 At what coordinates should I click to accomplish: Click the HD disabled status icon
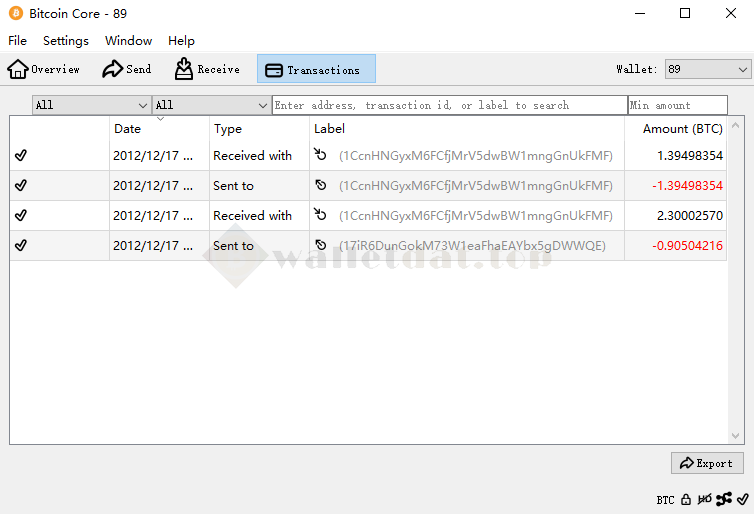pos(705,499)
